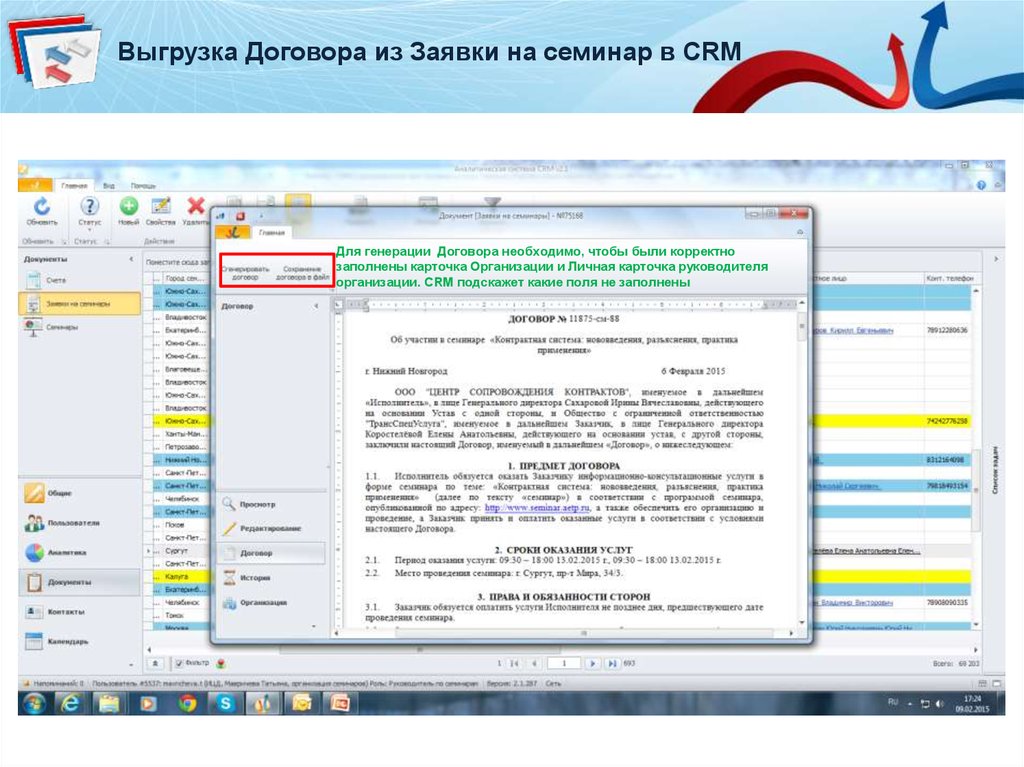The image size is (1024, 767).
Task: Click the page number input field
Action: click(x=564, y=663)
